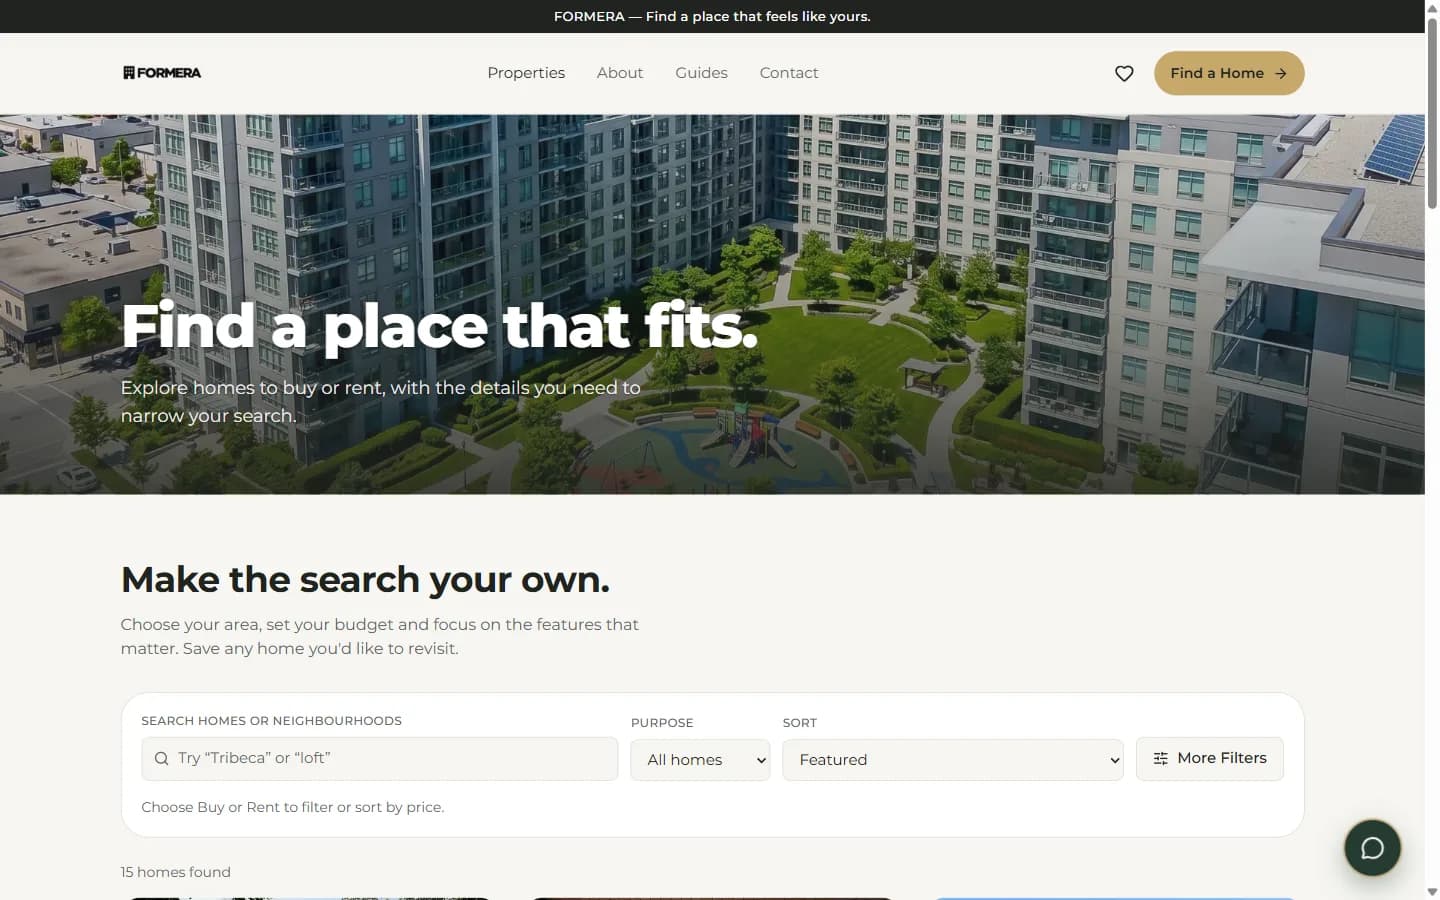Expand the Purpose dropdown showing All homes
The height and width of the screenshot is (900, 1440).
click(700, 760)
